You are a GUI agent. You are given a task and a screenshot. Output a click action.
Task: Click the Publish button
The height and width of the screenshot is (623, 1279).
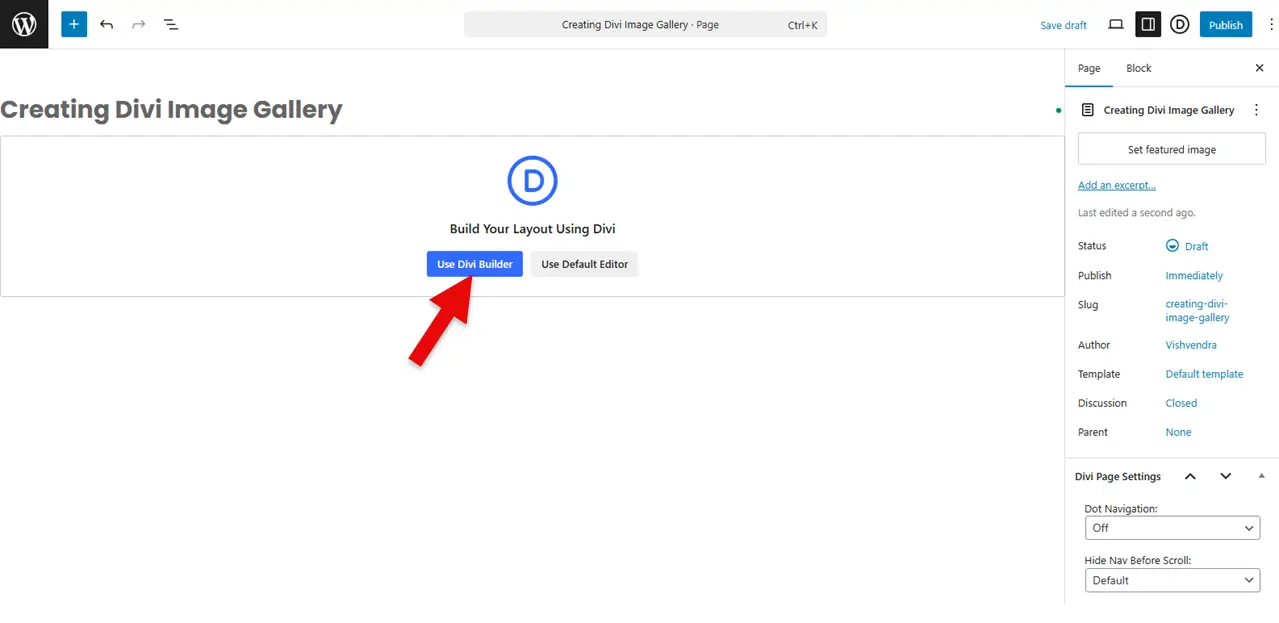tap(1225, 25)
